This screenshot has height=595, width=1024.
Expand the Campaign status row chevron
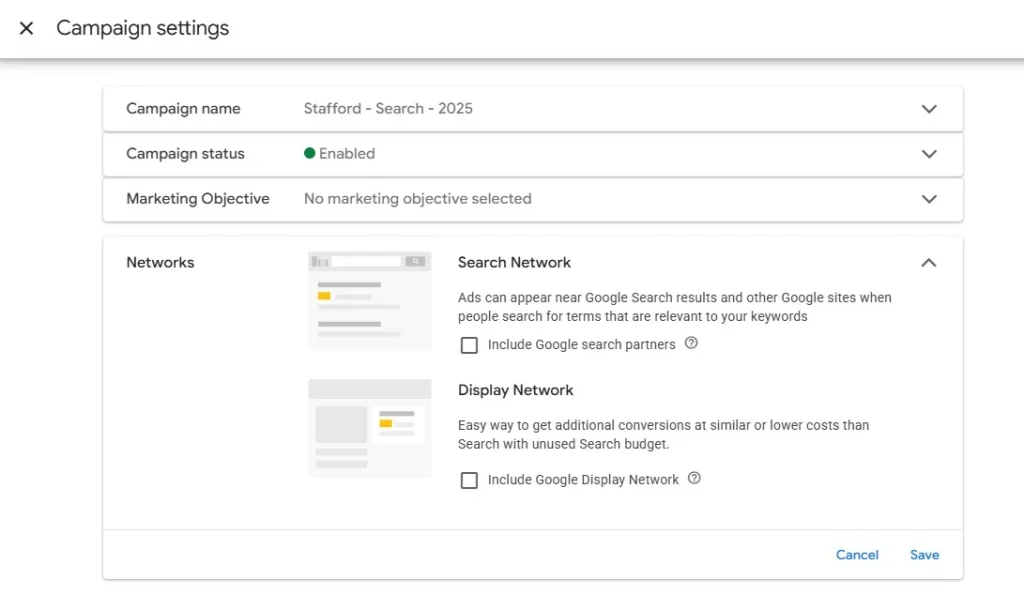(929, 154)
